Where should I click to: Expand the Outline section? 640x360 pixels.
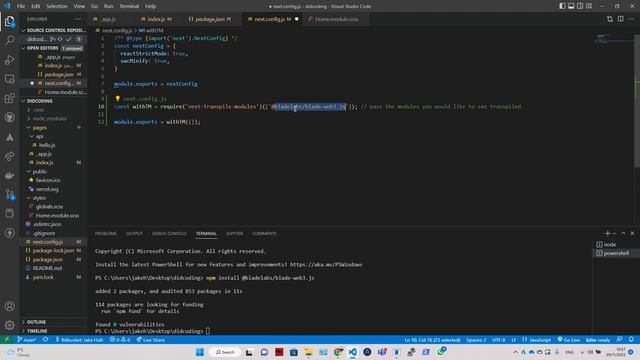click(53, 322)
